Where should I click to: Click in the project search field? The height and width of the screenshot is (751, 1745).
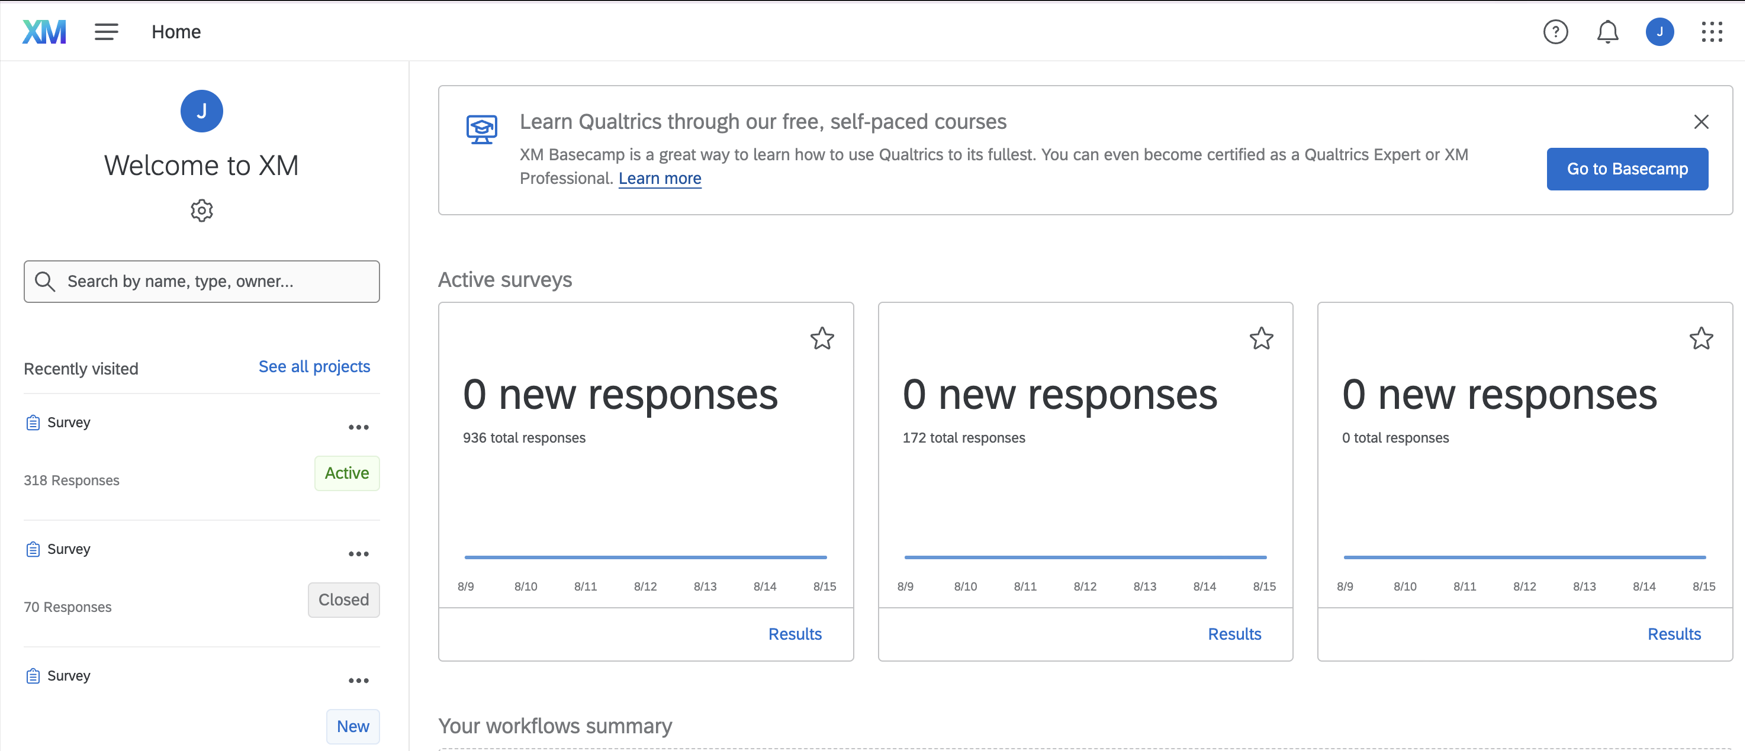click(x=202, y=282)
